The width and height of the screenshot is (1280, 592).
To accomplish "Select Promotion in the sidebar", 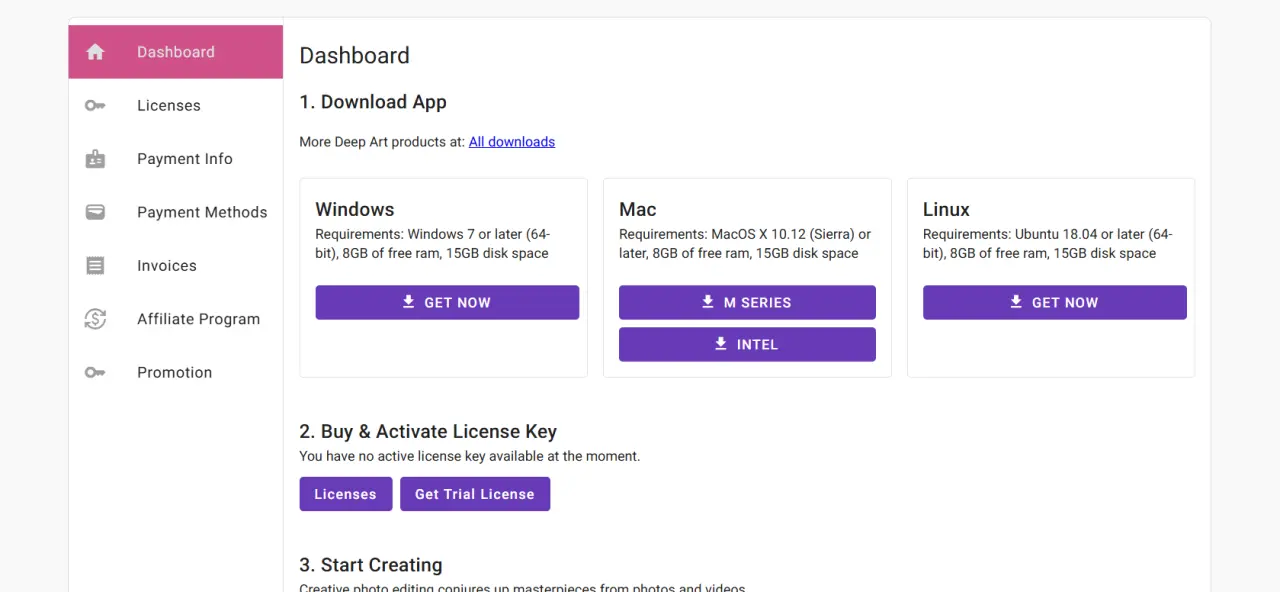I will pos(176,372).
